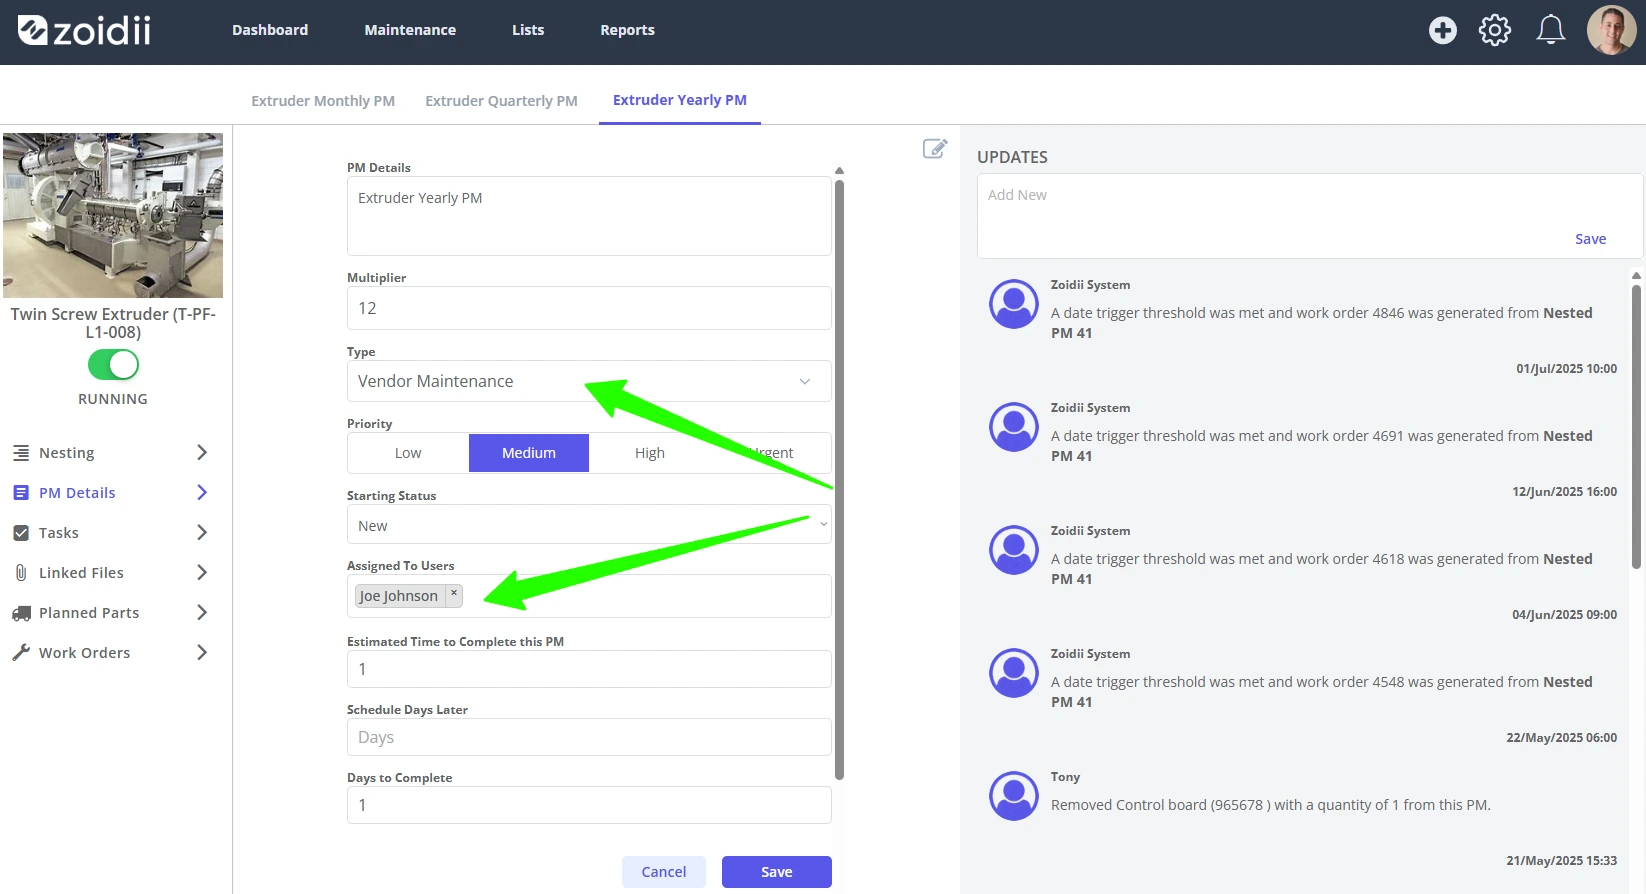Click Zoidii System avatar for work order 4691

coord(1014,427)
